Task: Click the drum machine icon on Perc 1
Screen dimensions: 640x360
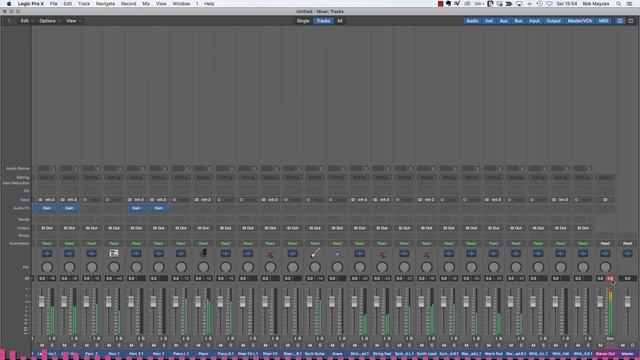Action: pyautogui.click(x=114, y=253)
